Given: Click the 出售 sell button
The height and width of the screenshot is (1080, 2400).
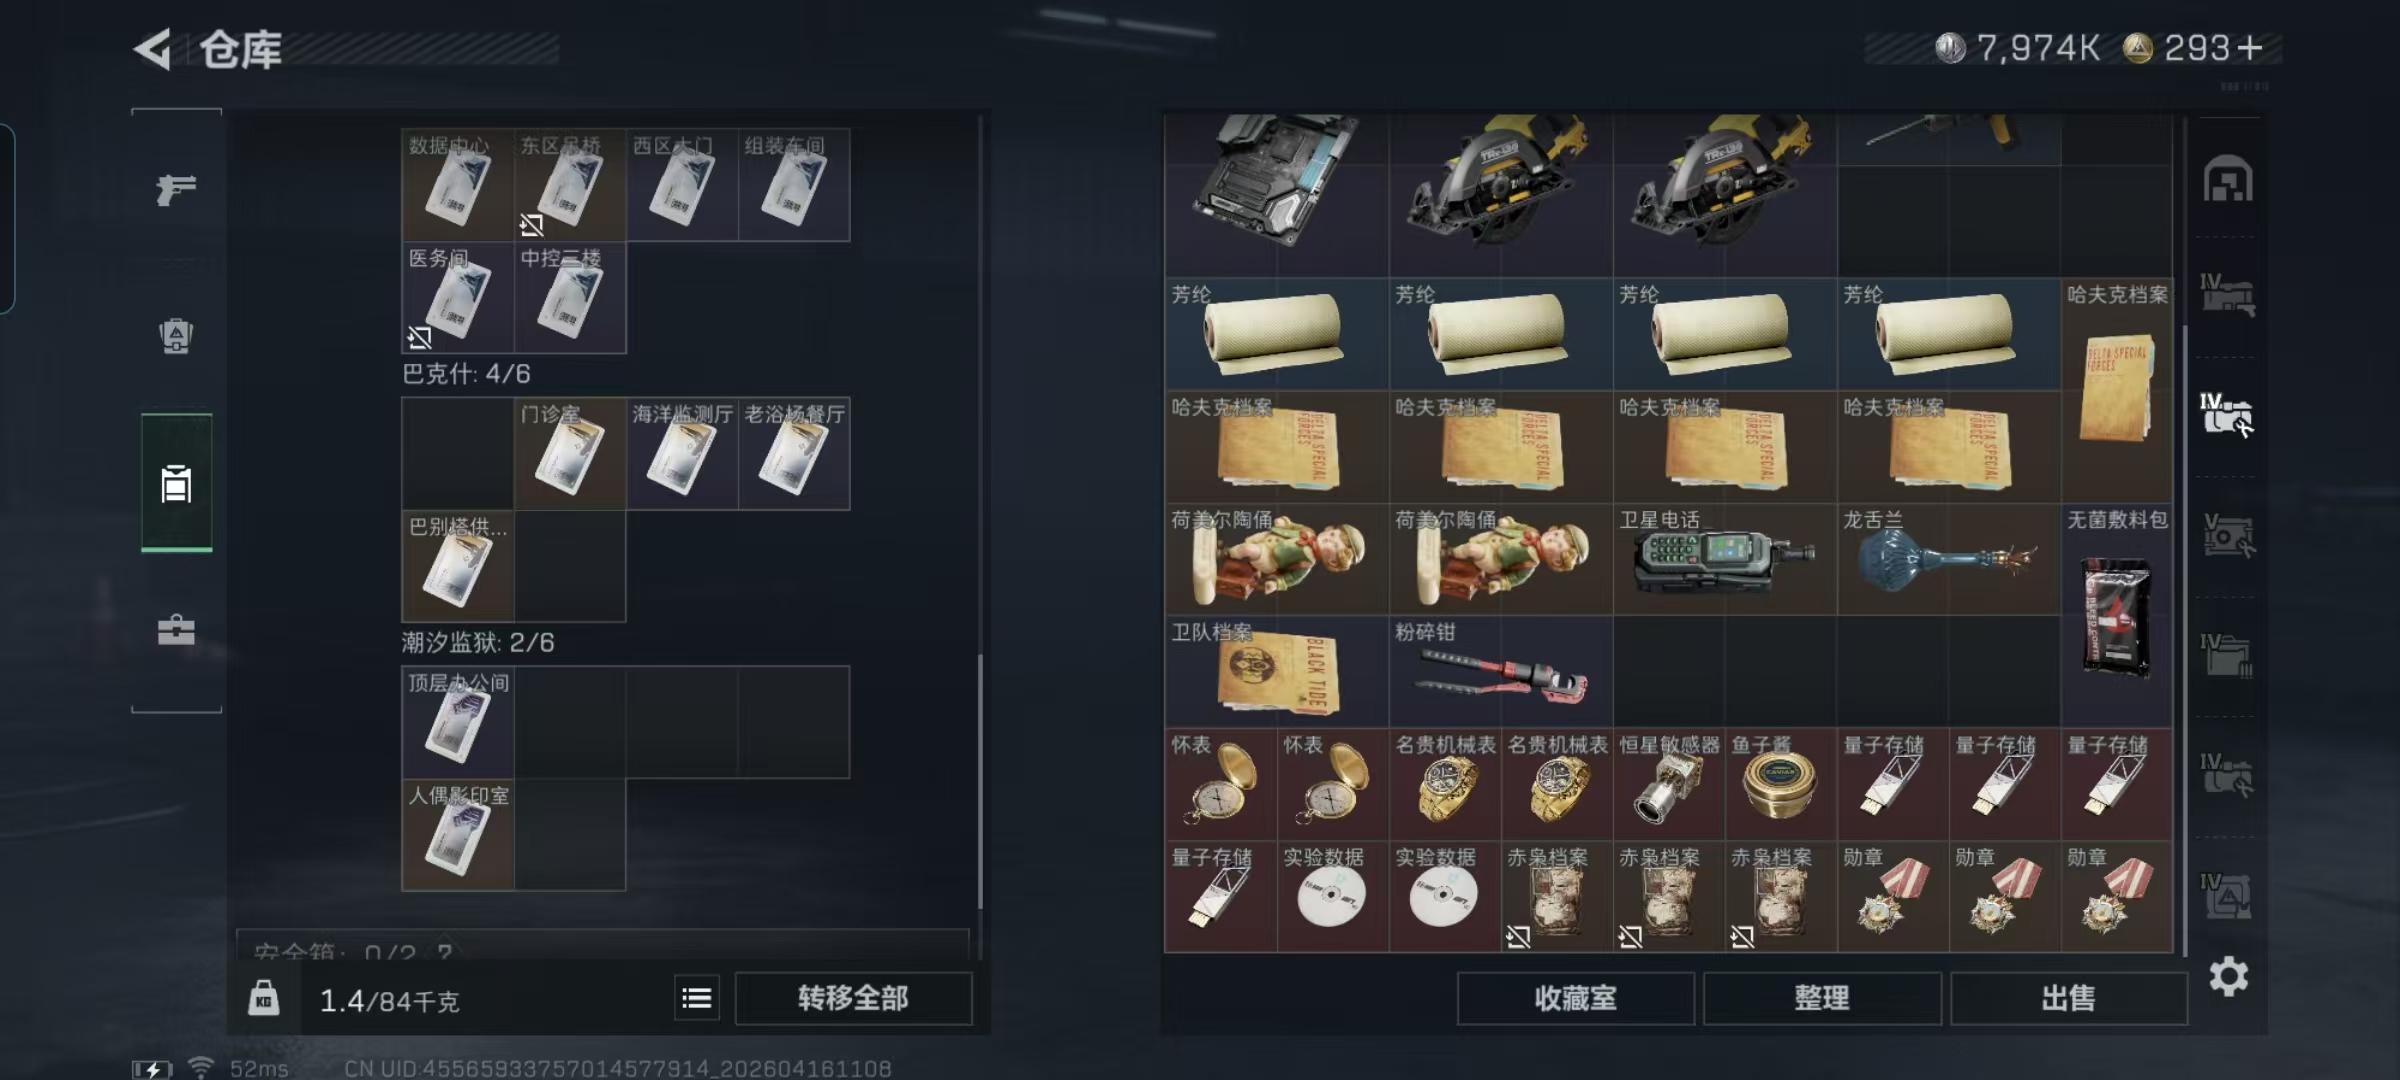Looking at the screenshot, I should click(2068, 998).
